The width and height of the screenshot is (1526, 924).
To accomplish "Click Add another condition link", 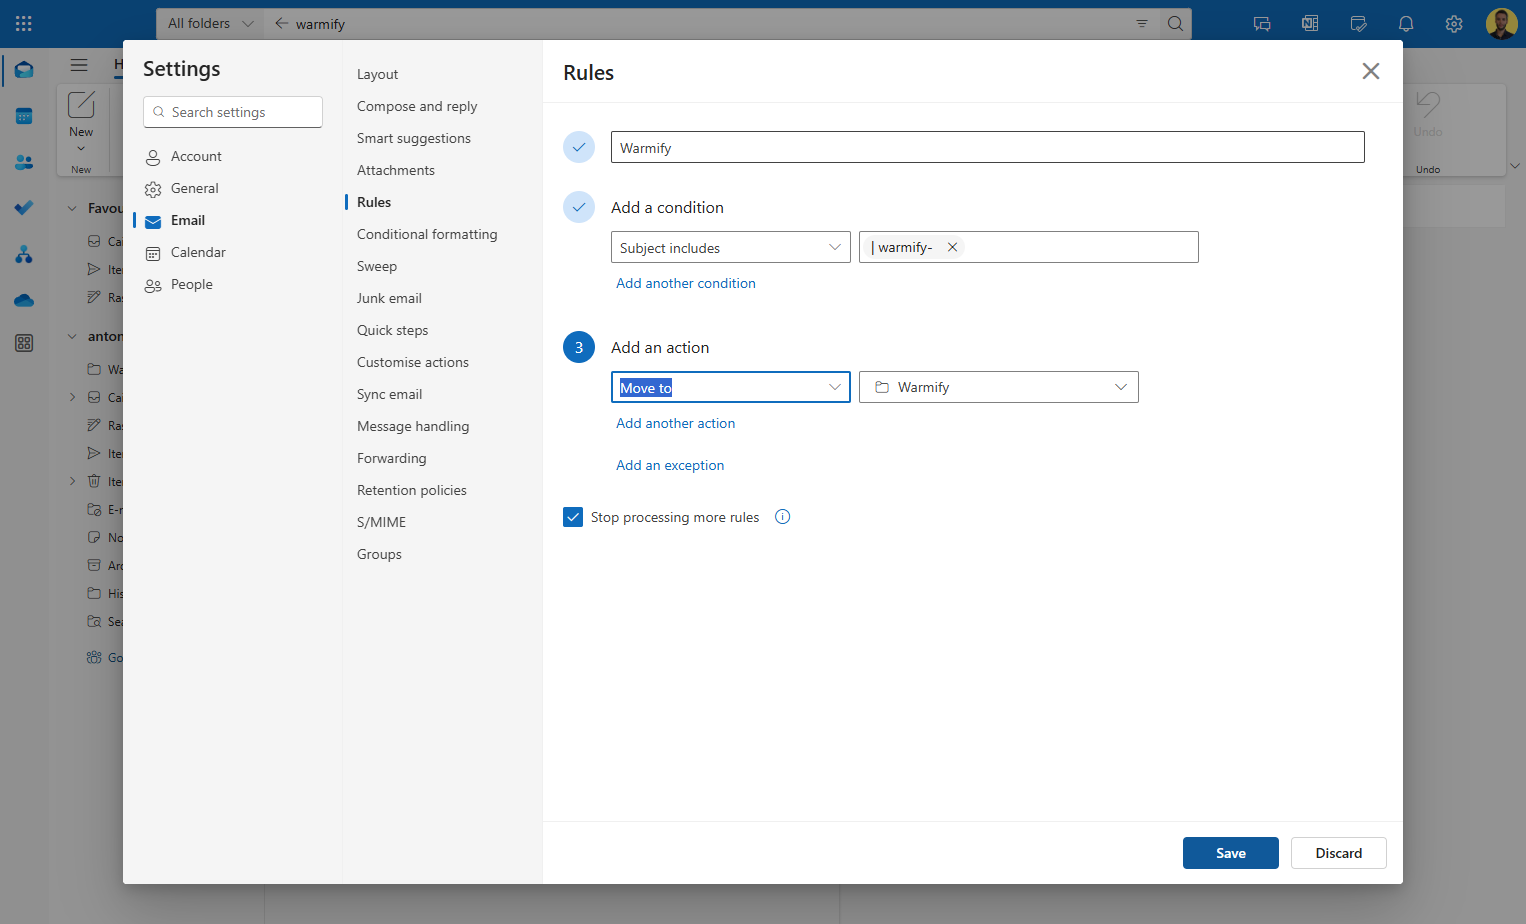I will click(686, 283).
